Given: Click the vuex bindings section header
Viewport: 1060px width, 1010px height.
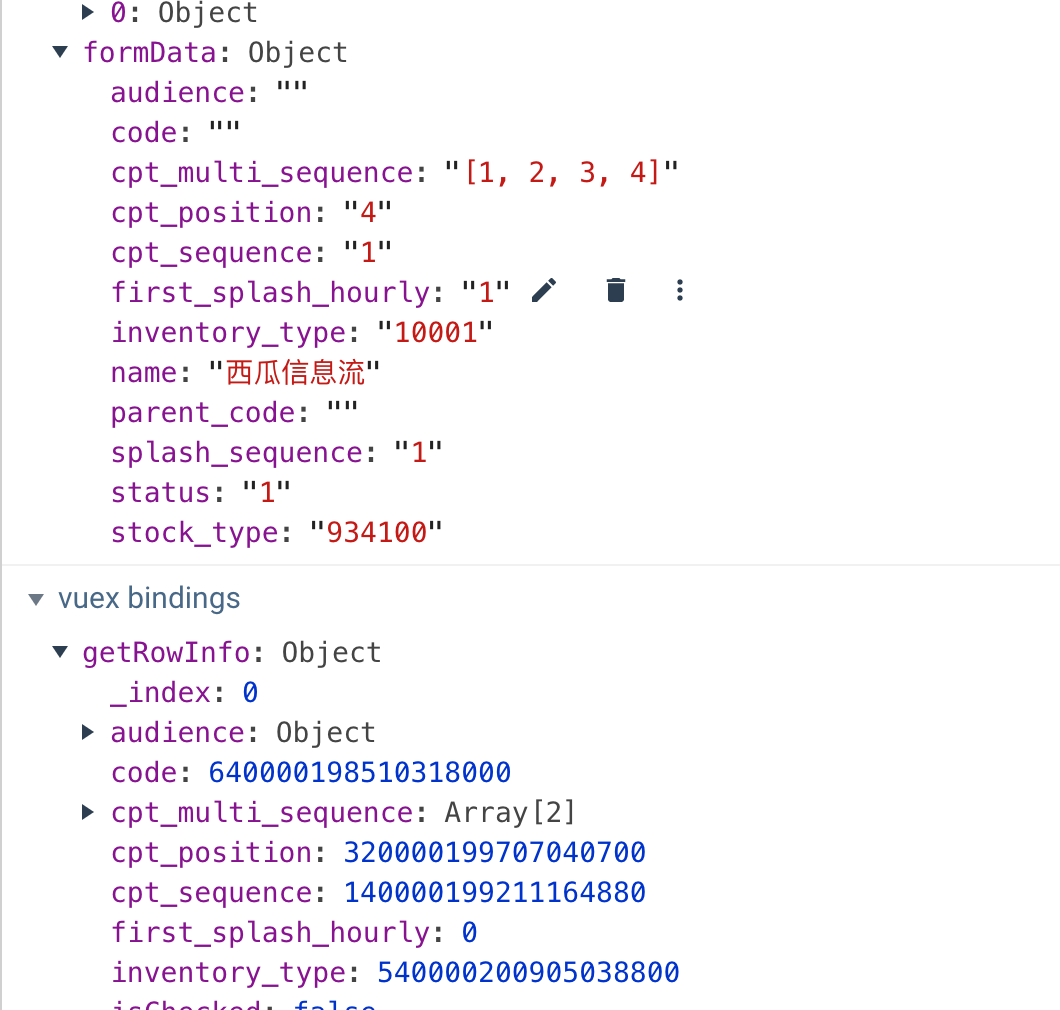Looking at the screenshot, I should [x=149, y=599].
